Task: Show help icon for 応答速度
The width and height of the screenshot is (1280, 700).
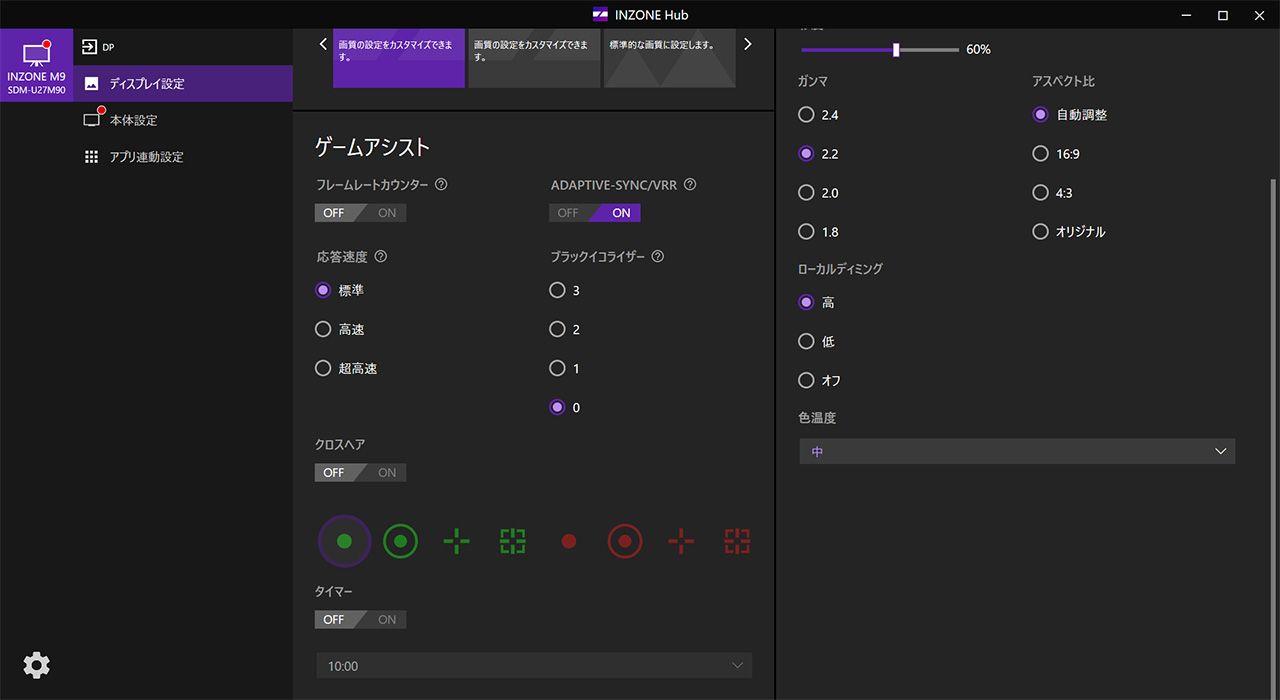Action: 380,257
